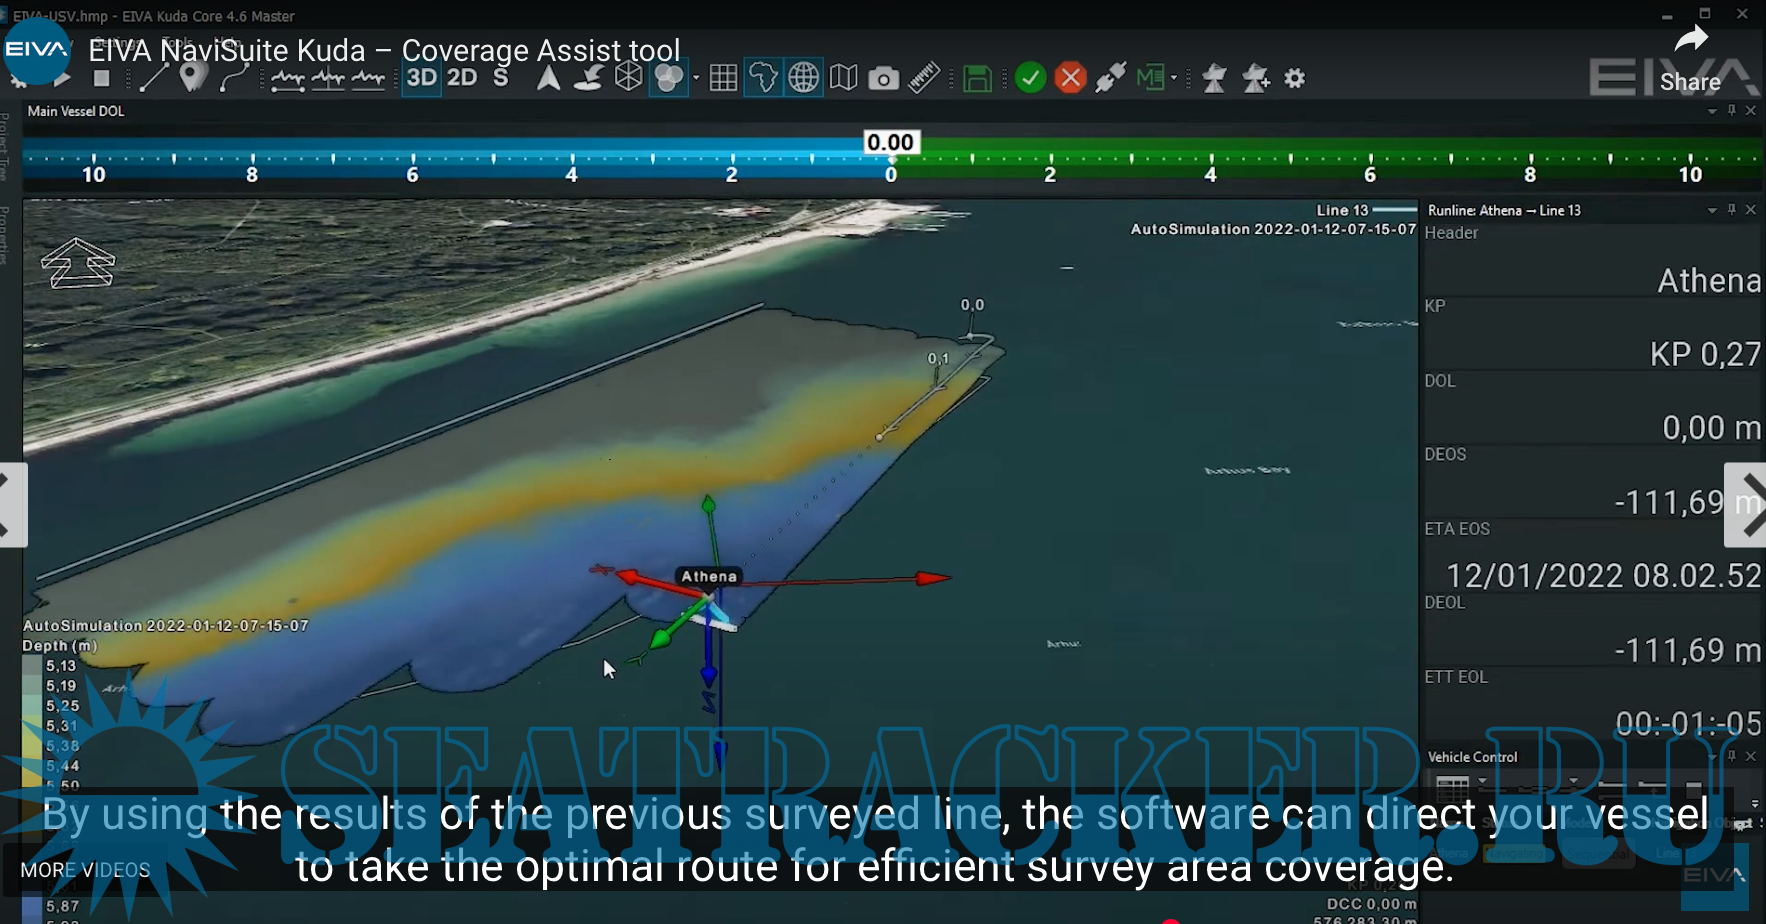This screenshot has height=924, width=1766.
Task: Click the green checkmark accept icon
Action: pos(1030,78)
